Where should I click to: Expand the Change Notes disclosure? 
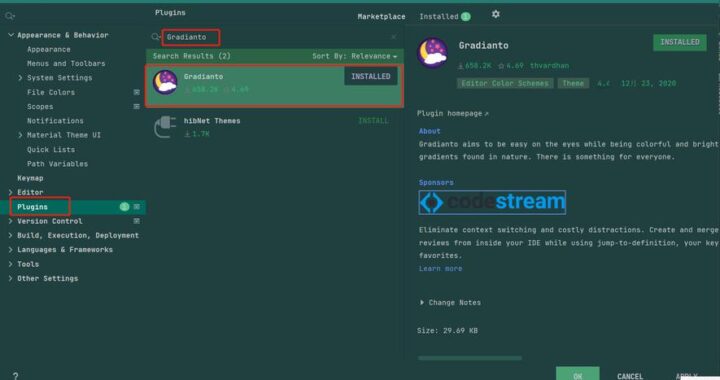422,302
